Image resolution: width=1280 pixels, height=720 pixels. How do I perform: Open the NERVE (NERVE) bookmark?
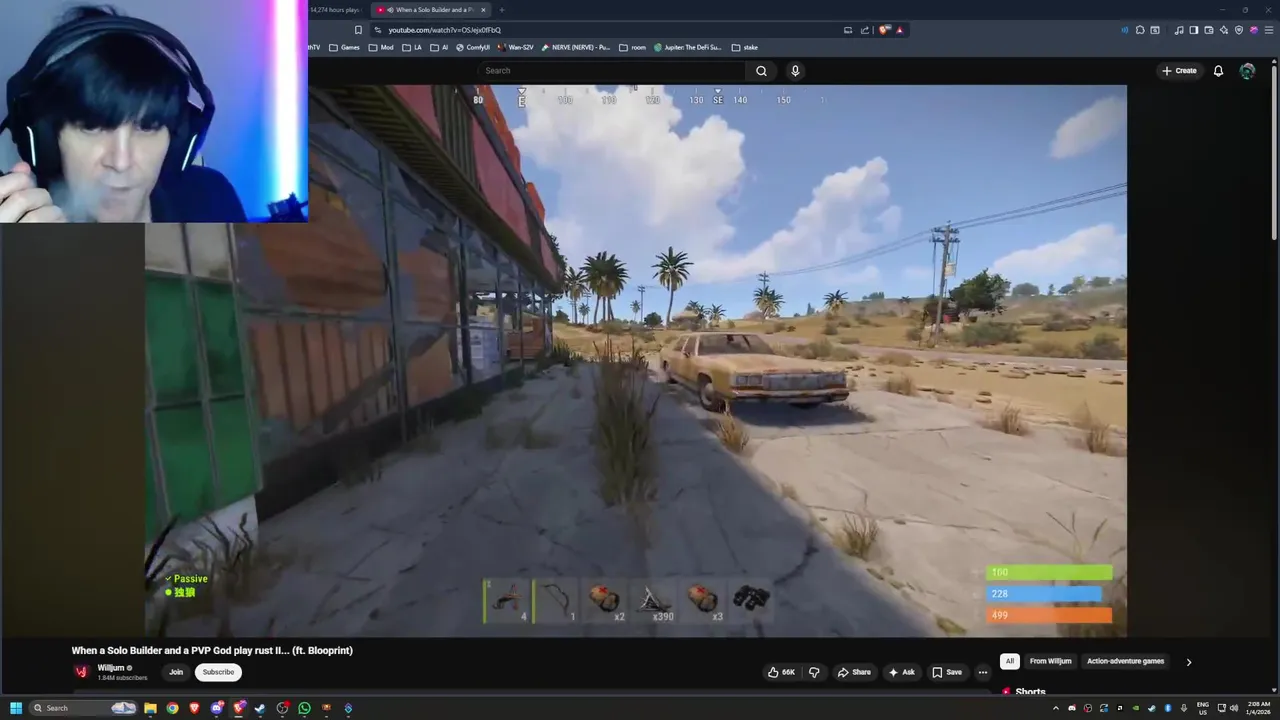click(574, 47)
